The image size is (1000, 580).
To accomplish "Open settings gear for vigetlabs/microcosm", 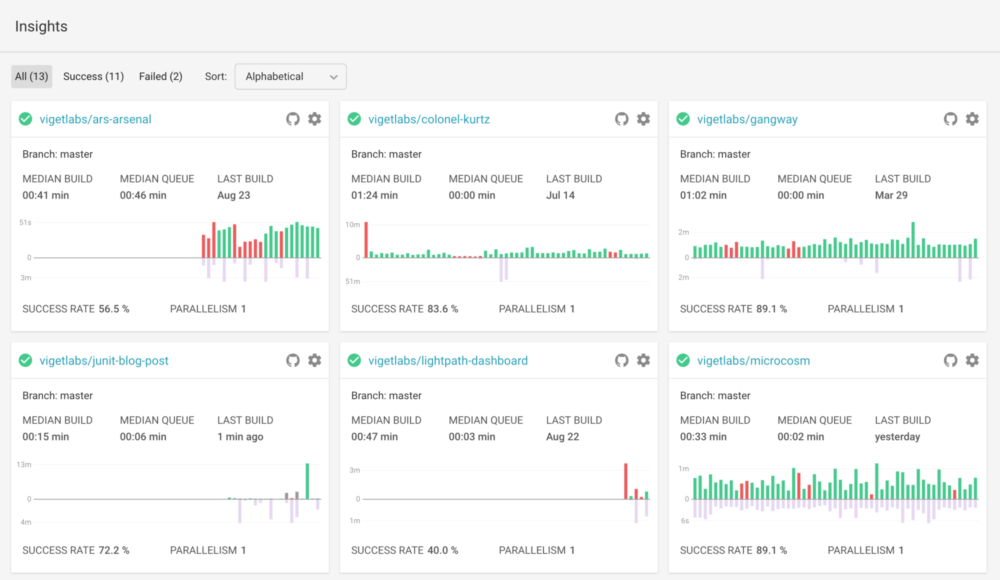I will tap(972, 360).
